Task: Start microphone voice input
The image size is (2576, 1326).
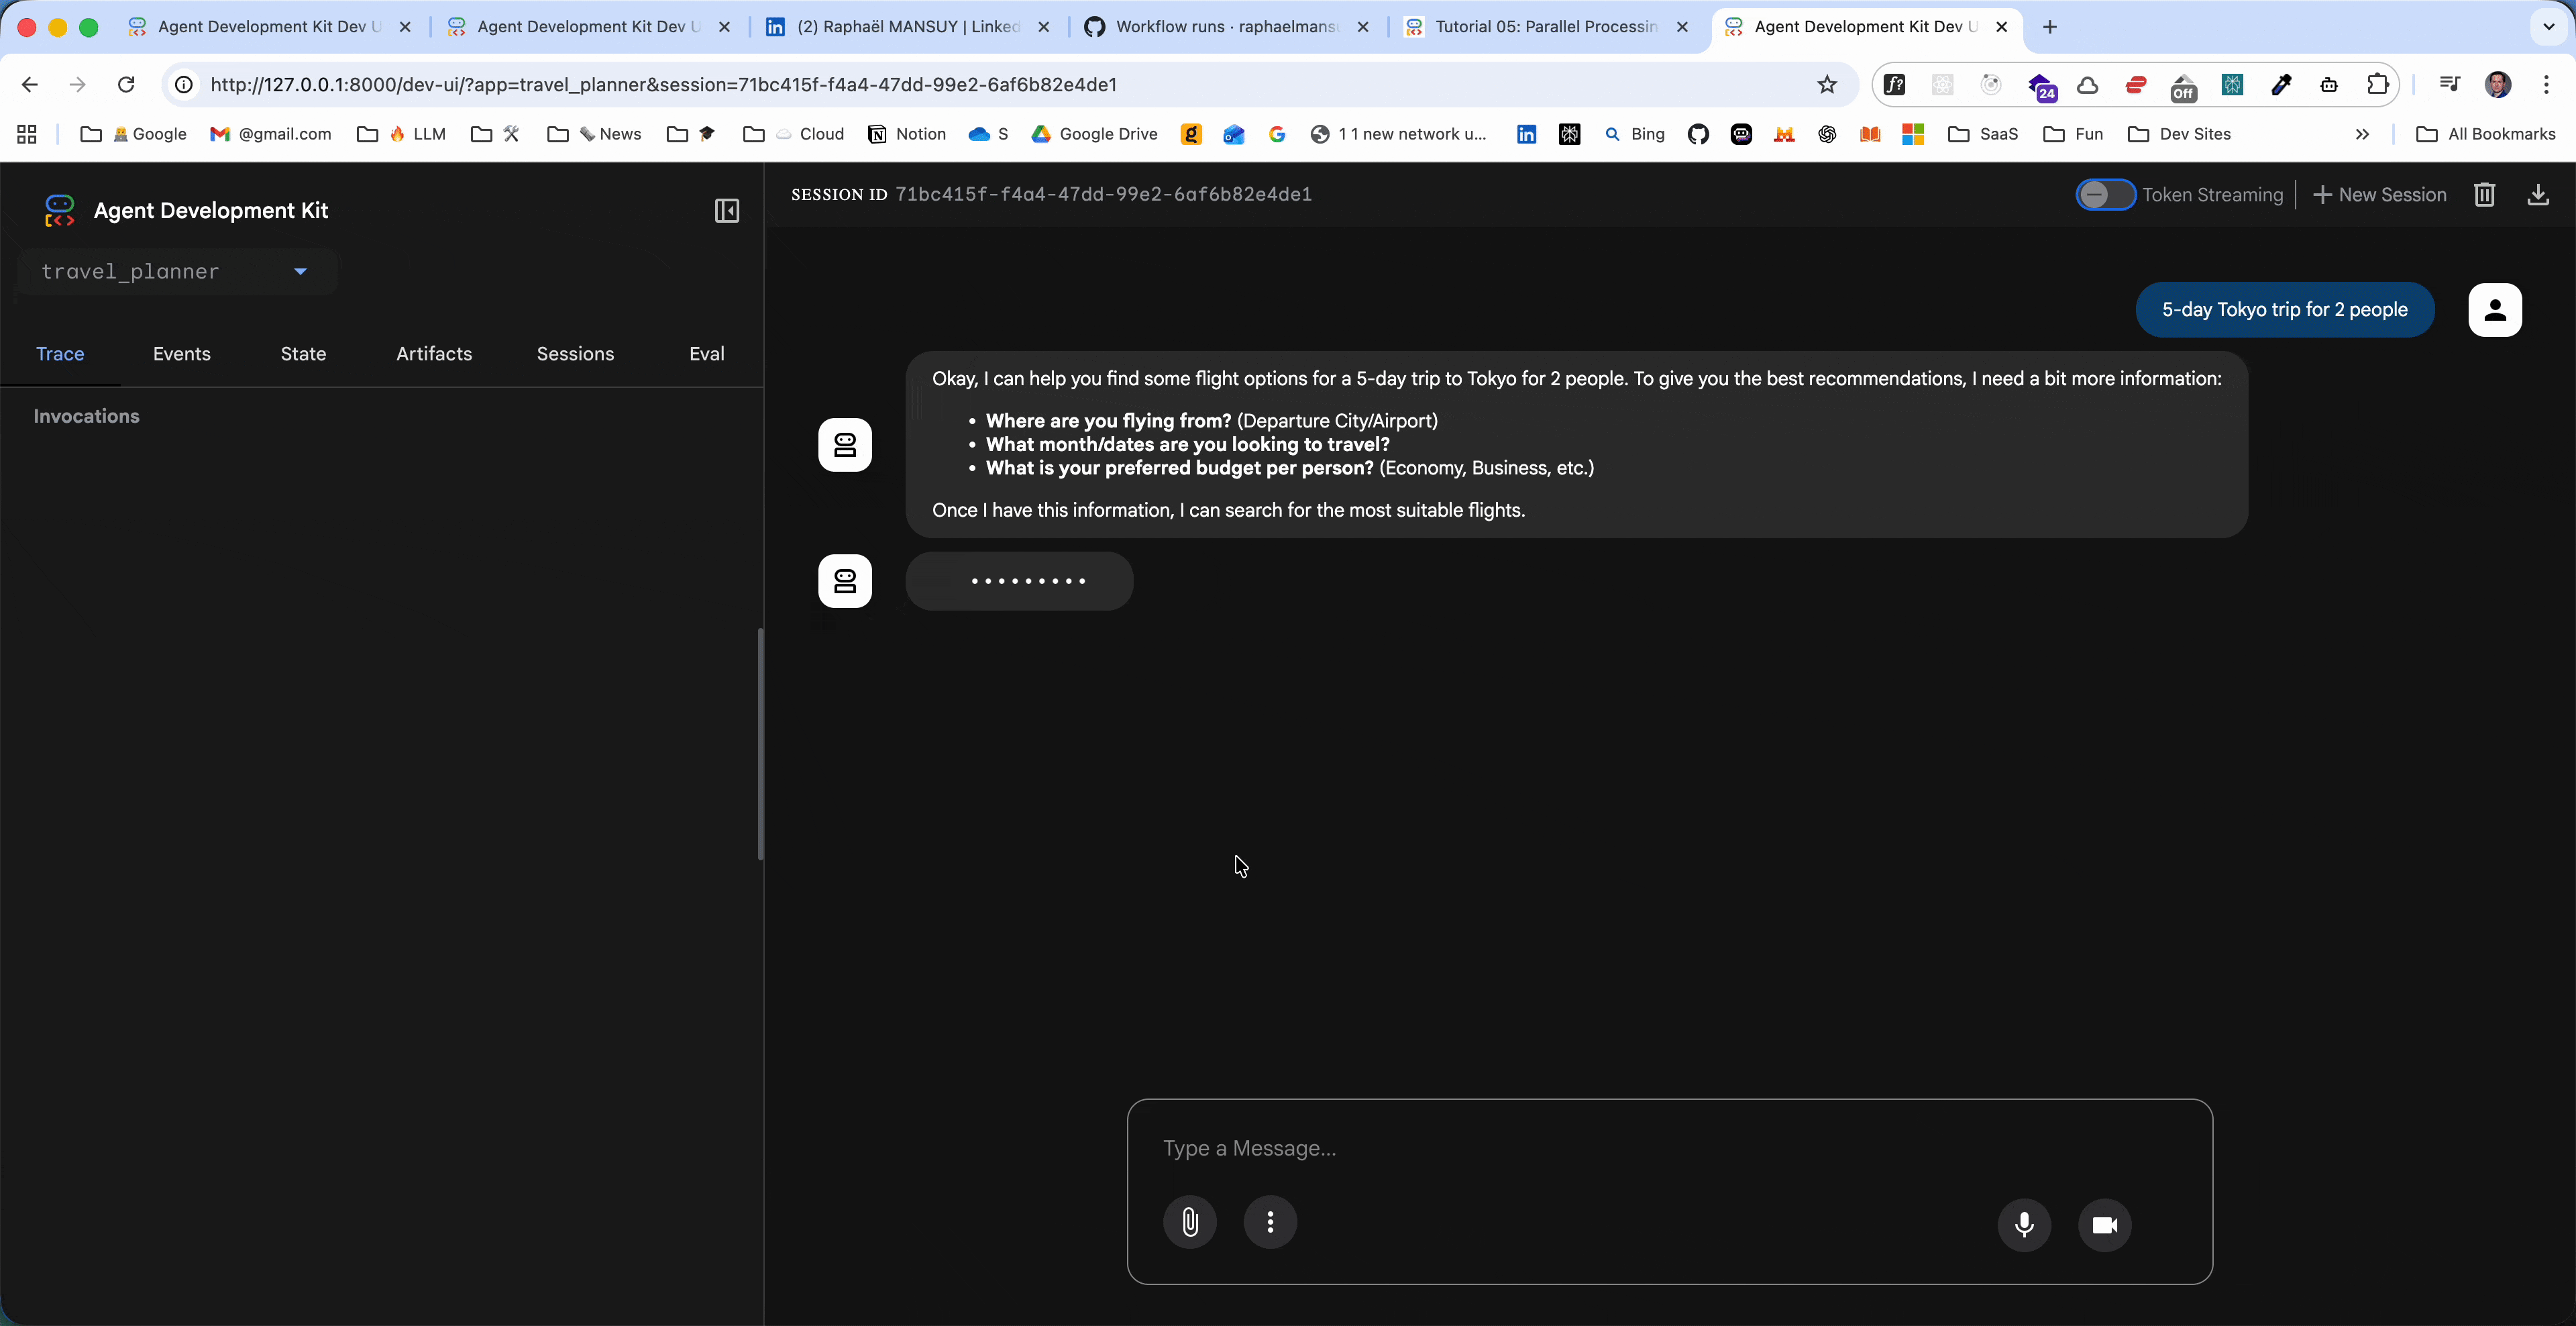Action: [x=2024, y=1225]
